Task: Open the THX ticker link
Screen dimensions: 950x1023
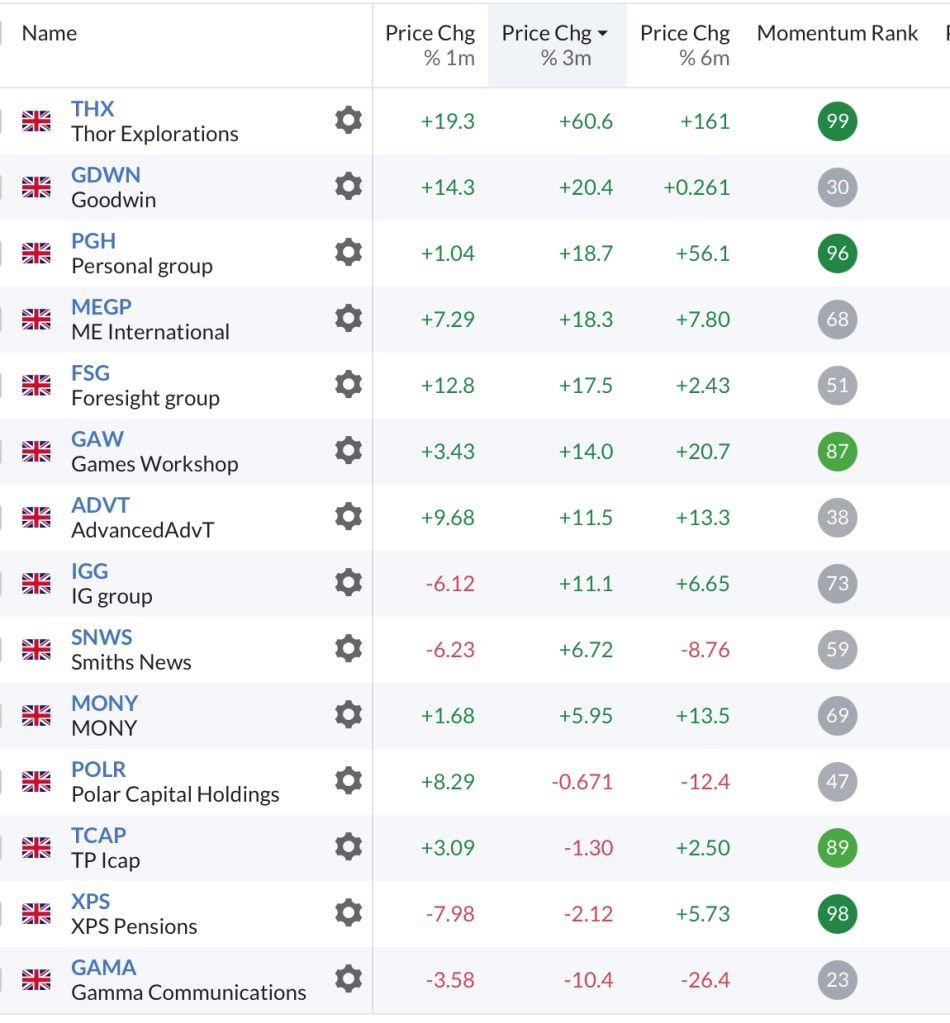Action: (93, 108)
